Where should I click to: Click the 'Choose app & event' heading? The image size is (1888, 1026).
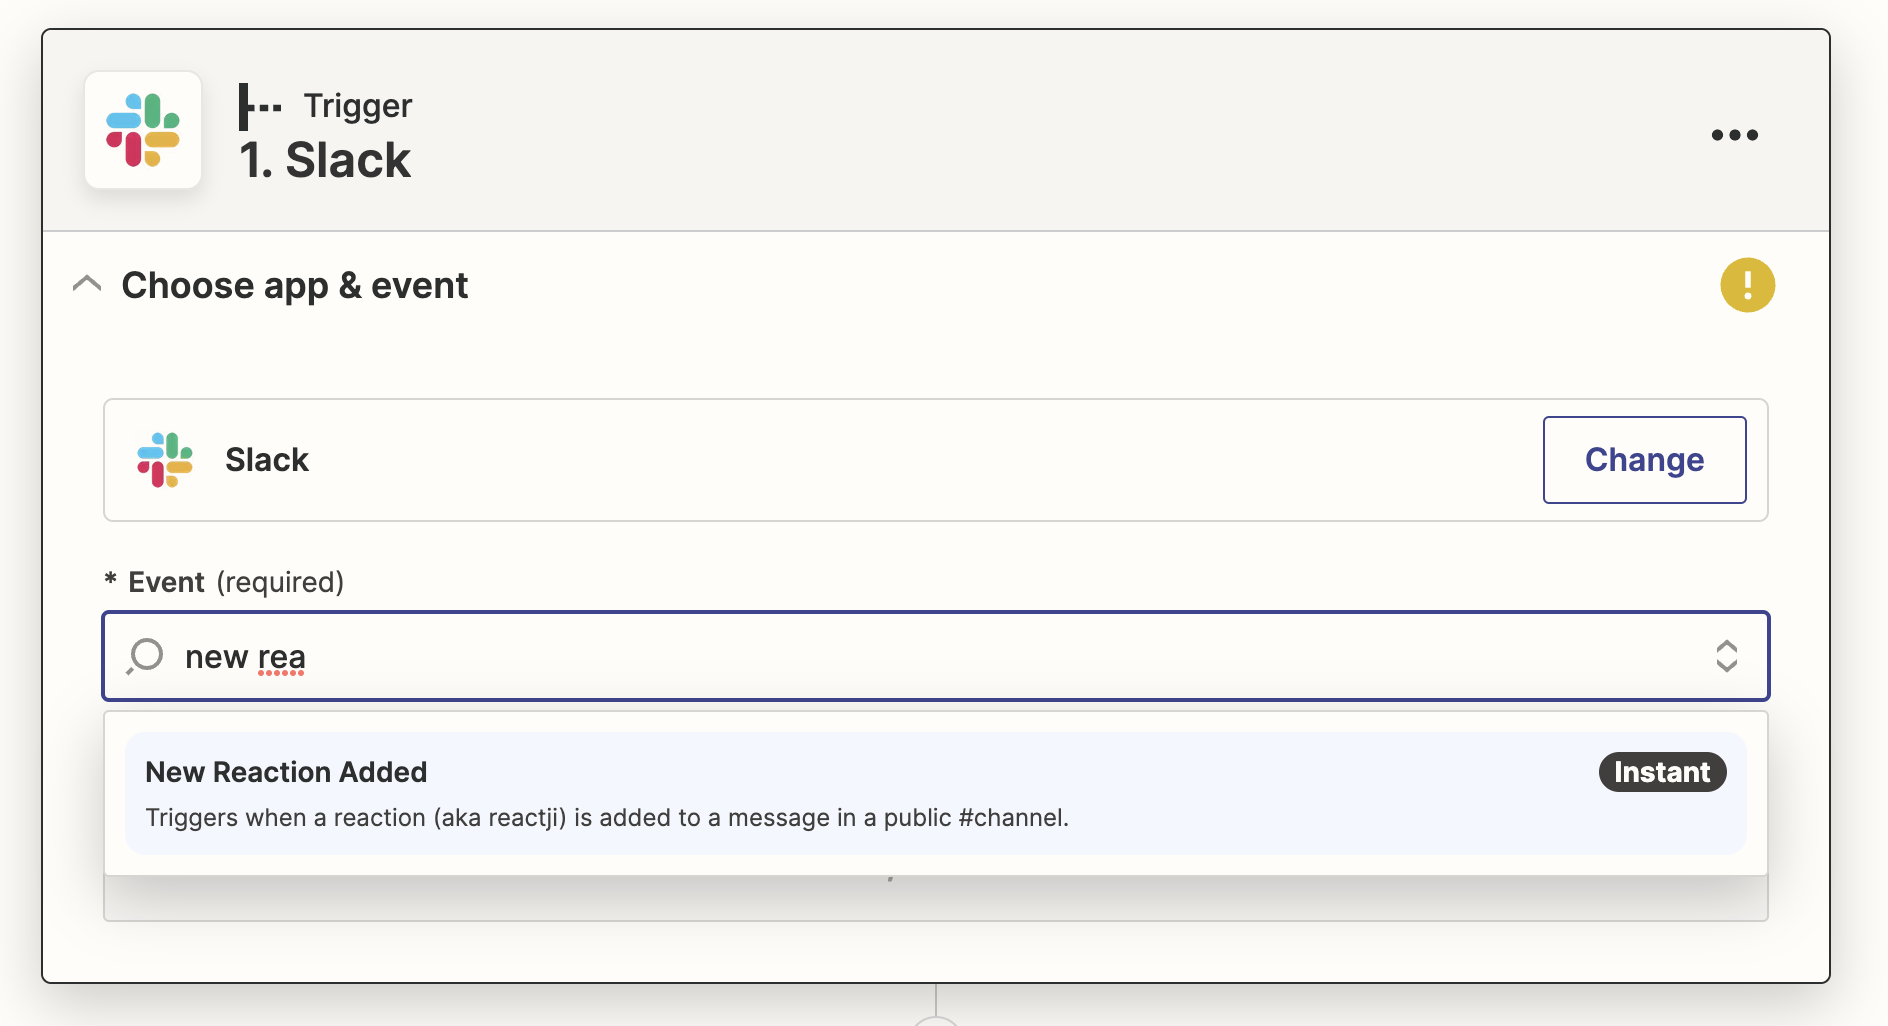pos(294,286)
